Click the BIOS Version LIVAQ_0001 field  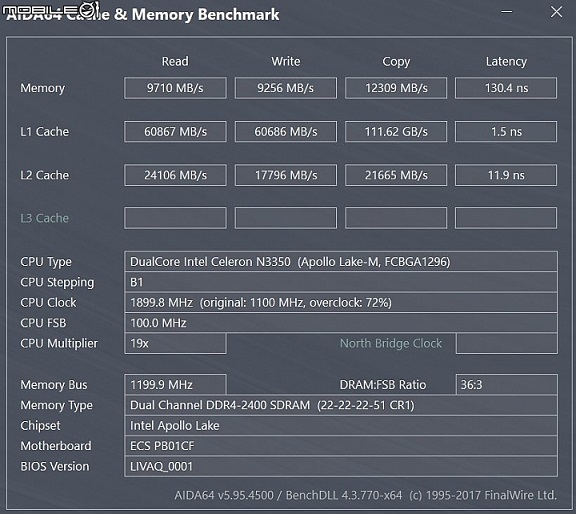341,467
